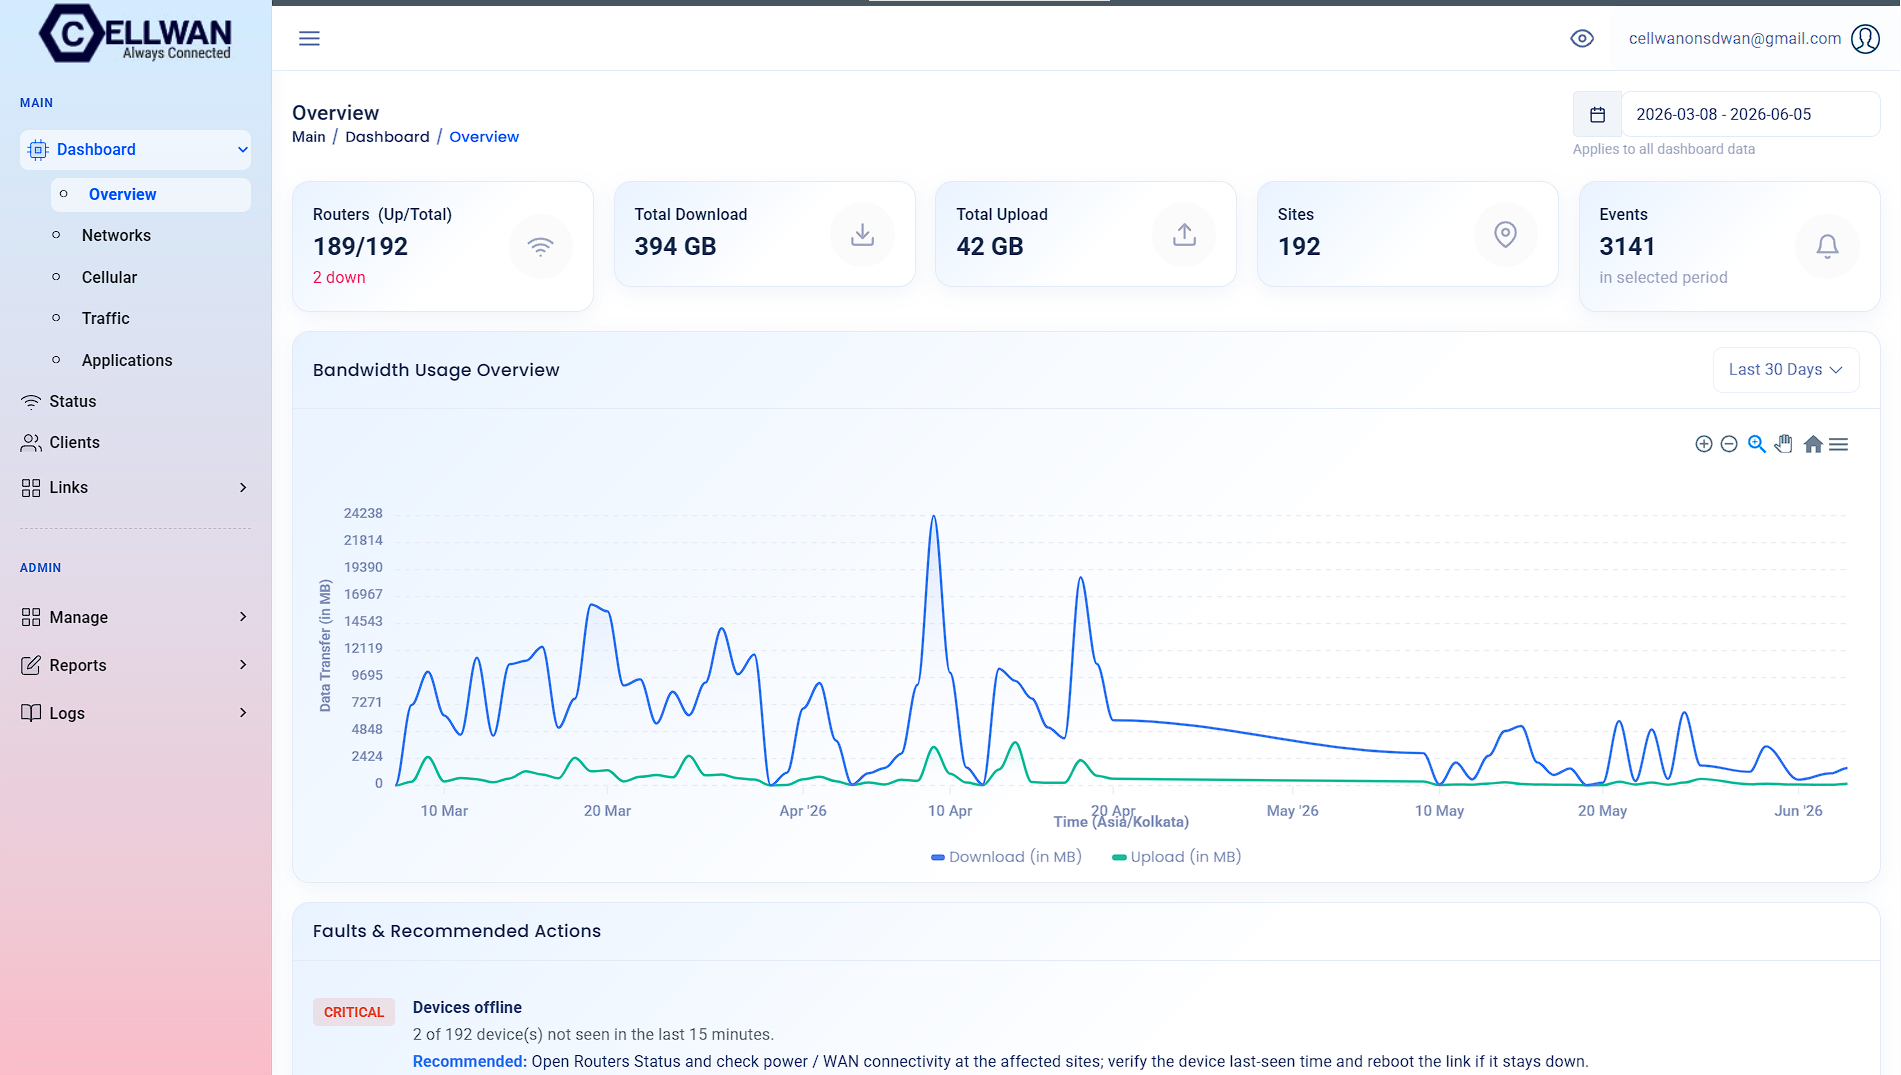Expand the Links menu chevron
The width and height of the screenshot is (1901, 1075).
243,488
